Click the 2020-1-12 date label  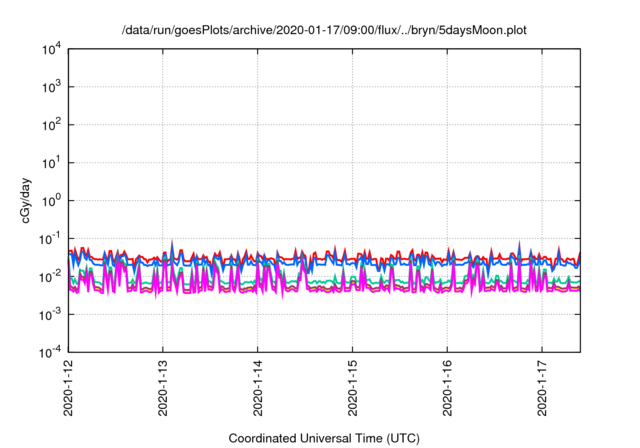click(68, 388)
